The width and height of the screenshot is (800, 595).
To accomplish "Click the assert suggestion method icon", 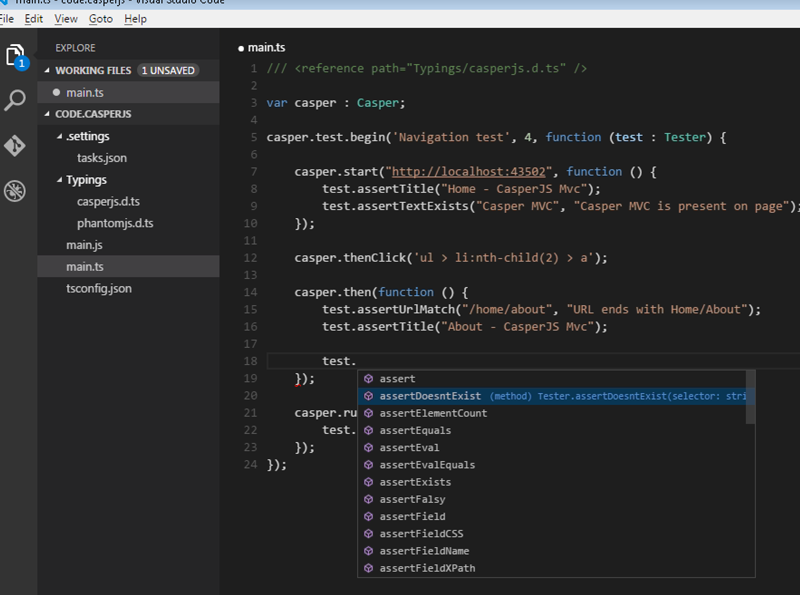I will pos(368,379).
